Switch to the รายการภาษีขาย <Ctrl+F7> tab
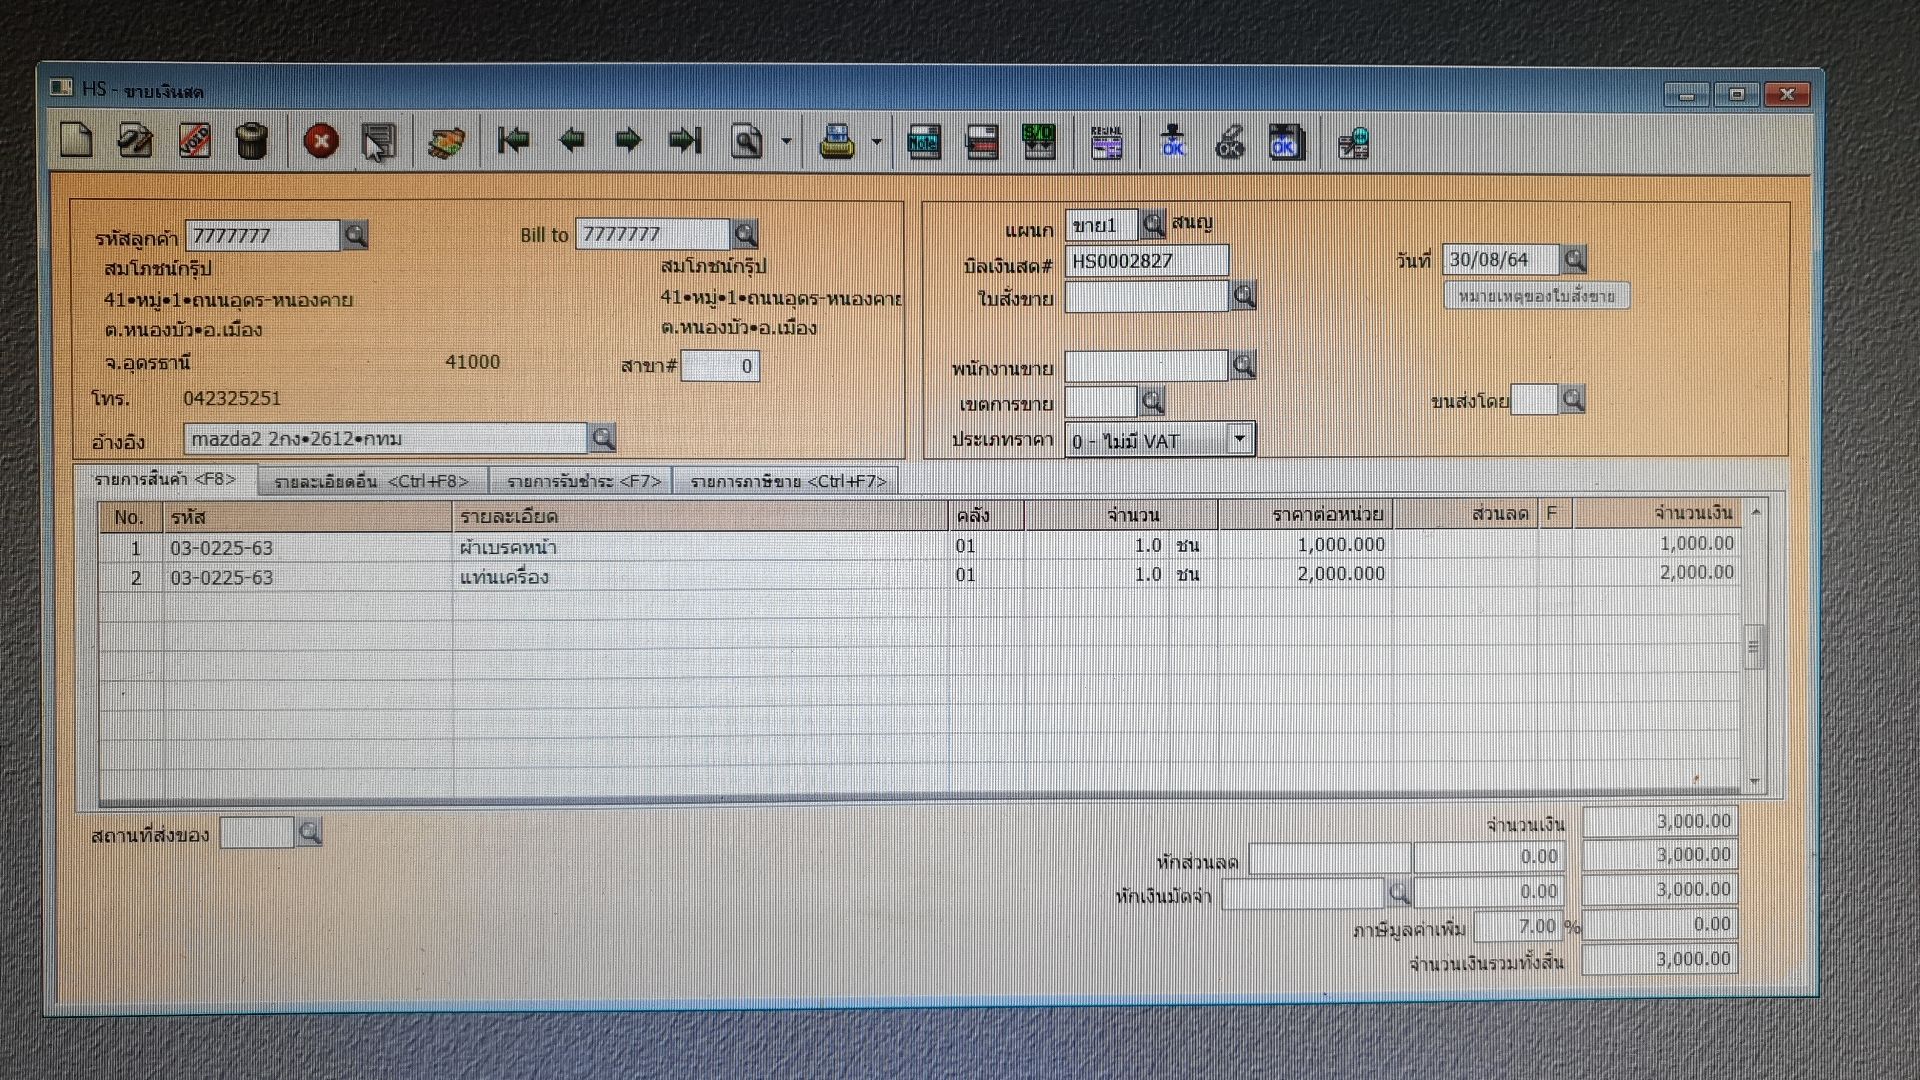 [787, 482]
